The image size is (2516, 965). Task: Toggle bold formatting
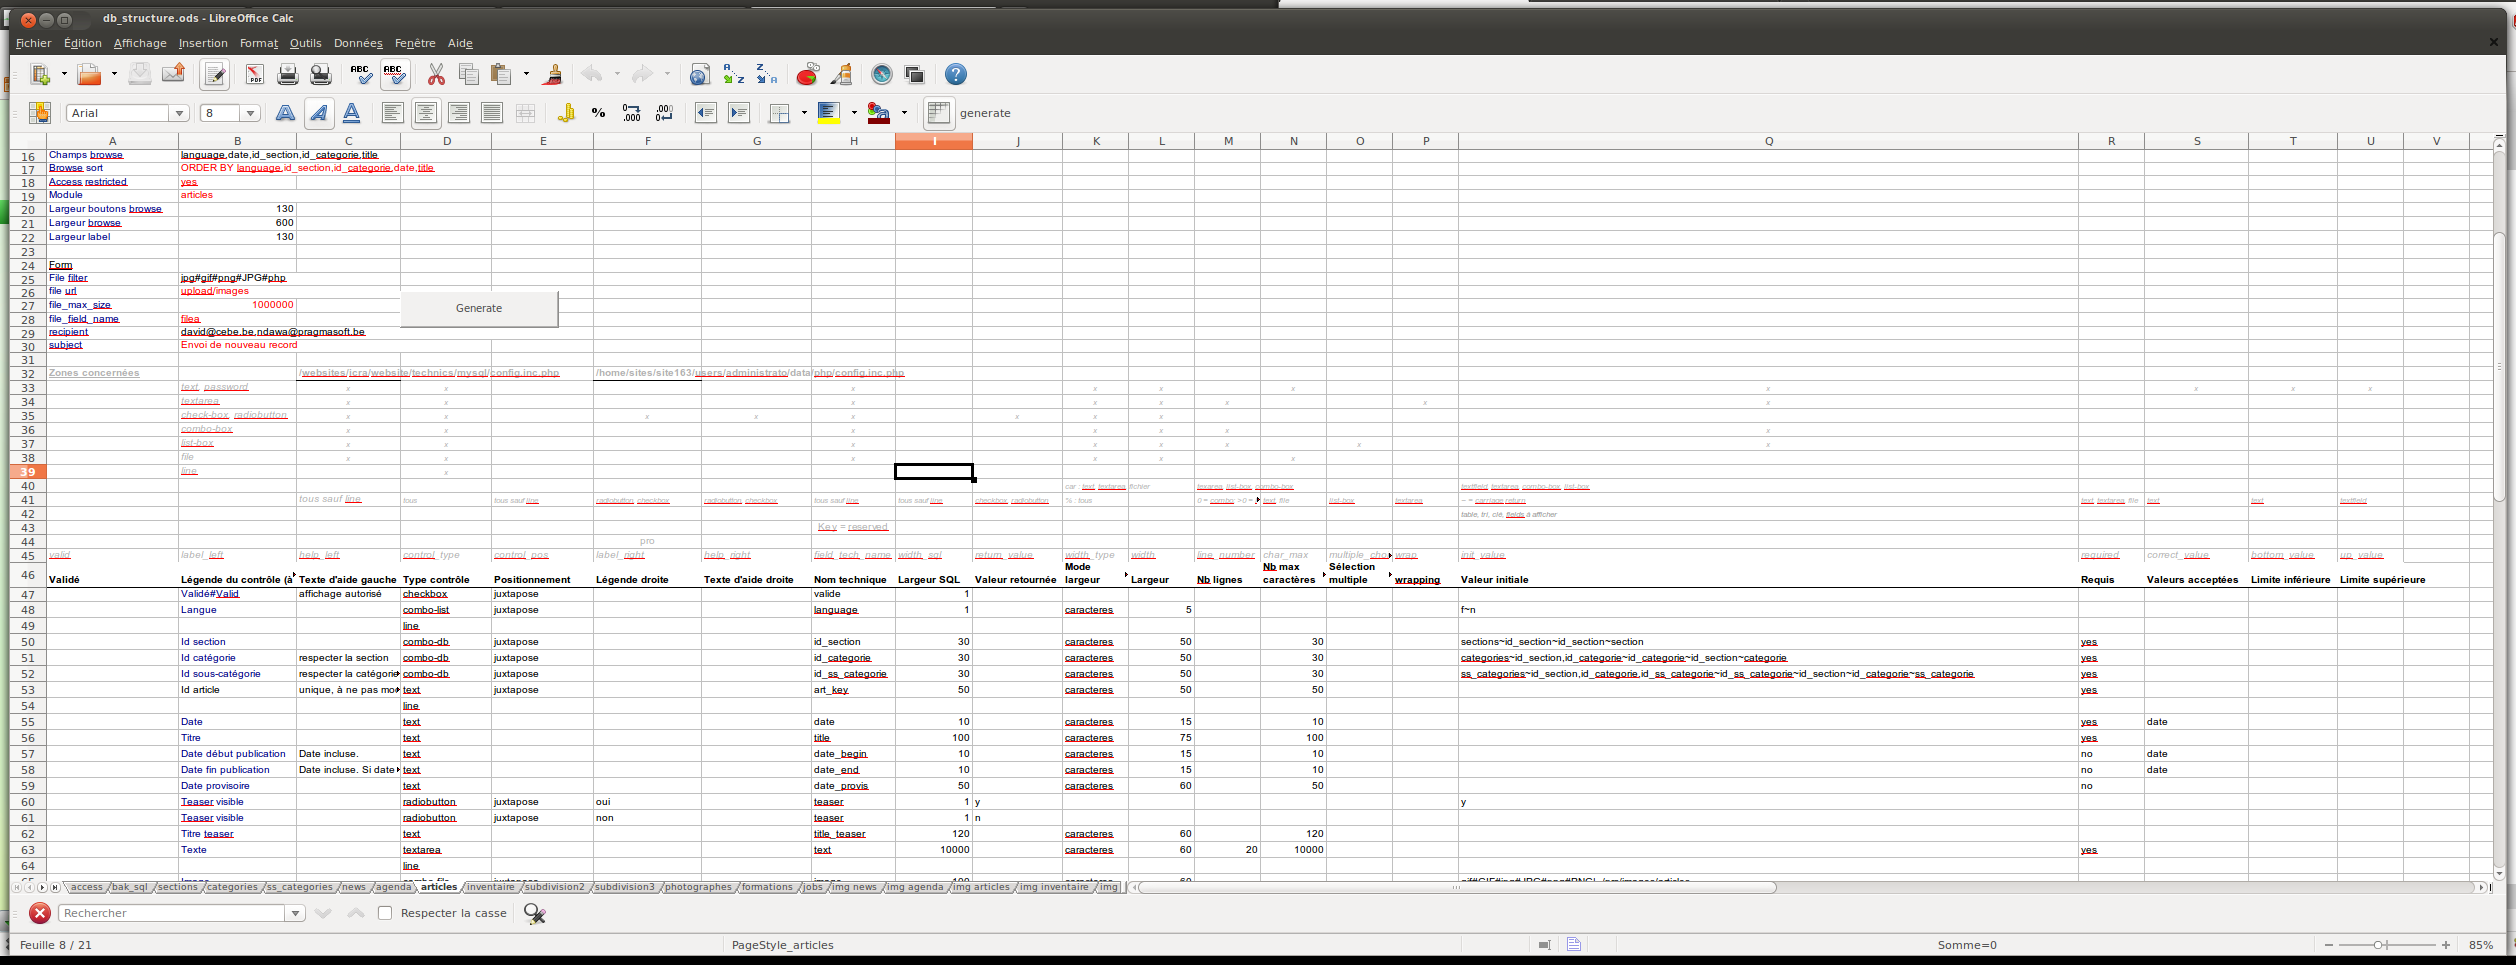coord(285,113)
